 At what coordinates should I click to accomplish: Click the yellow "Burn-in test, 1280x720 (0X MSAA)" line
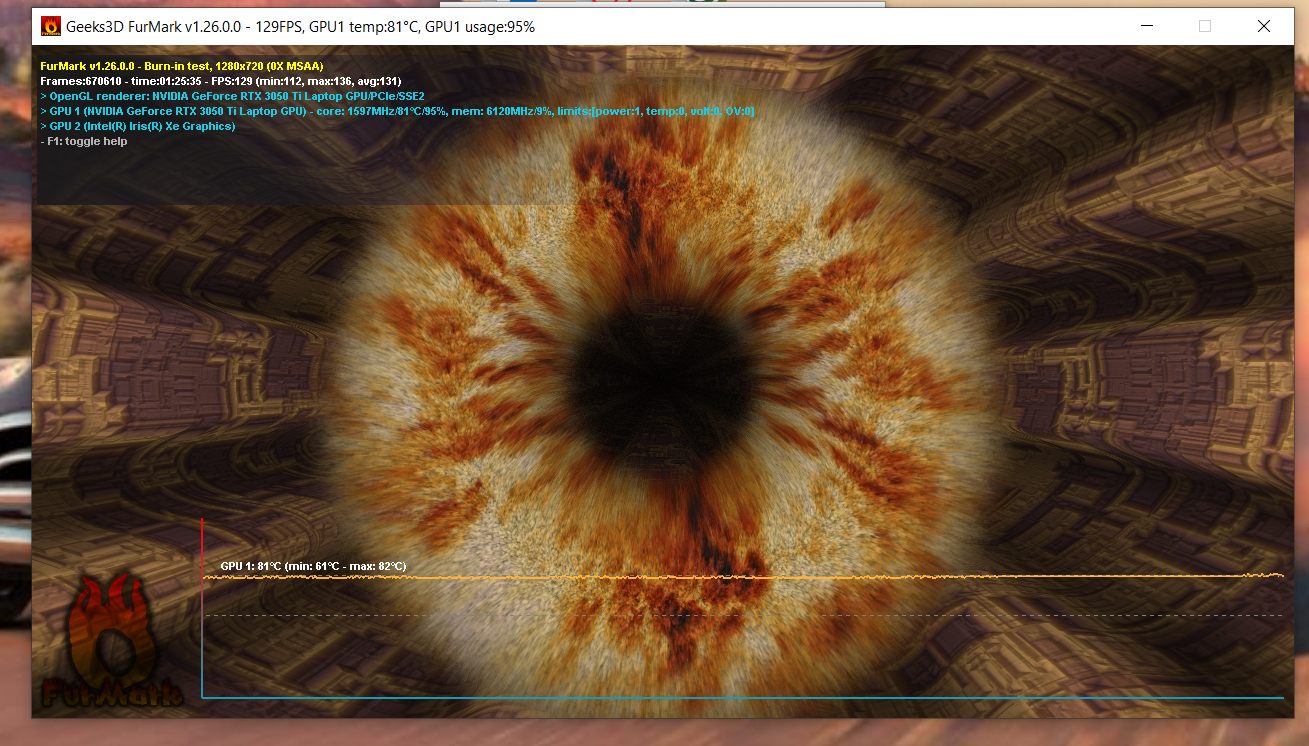click(182, 66)
